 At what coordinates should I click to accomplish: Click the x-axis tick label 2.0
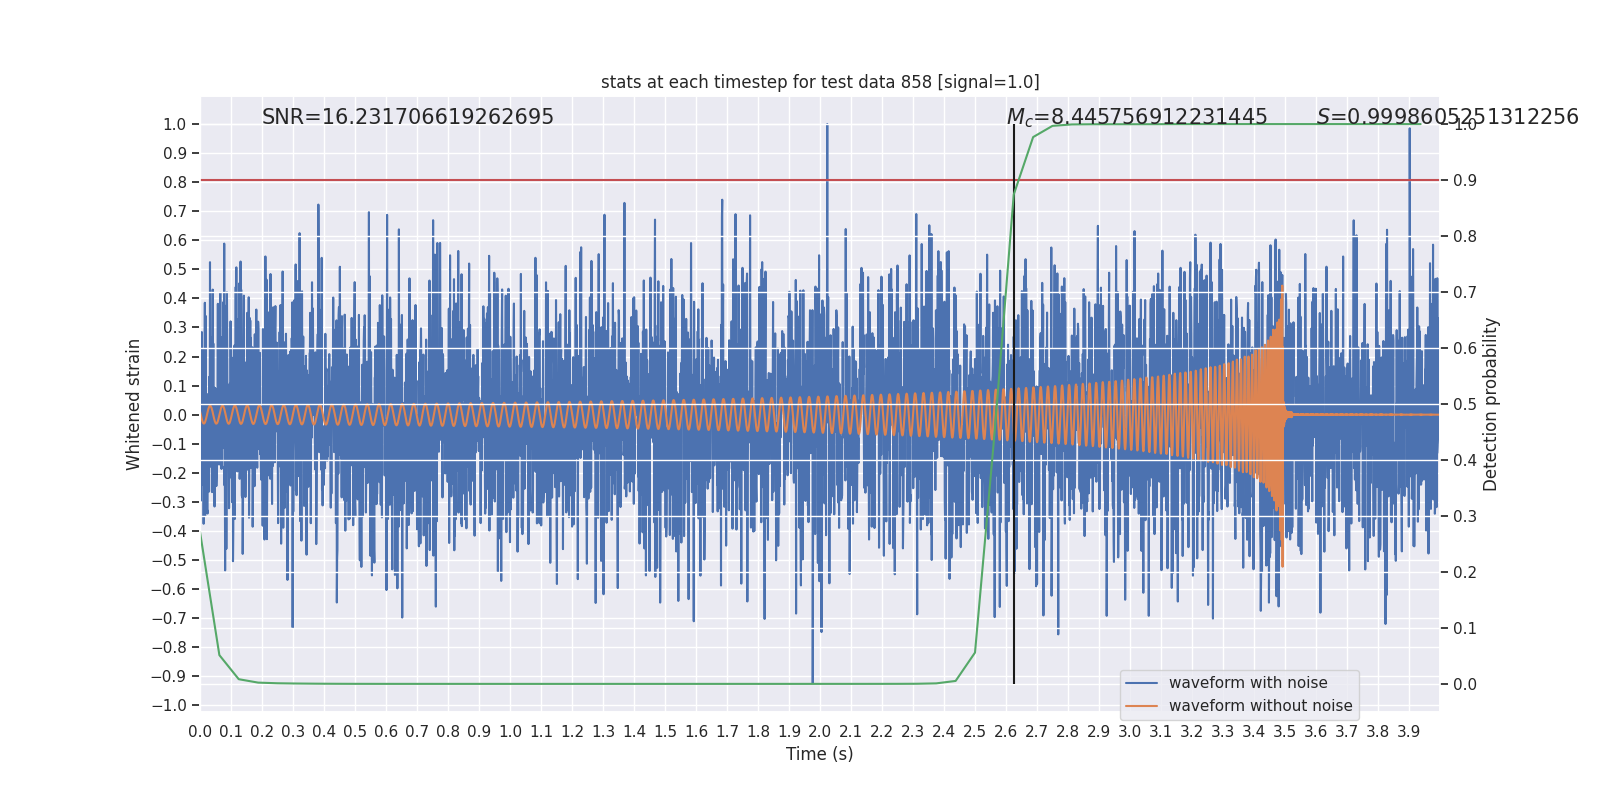click(x=820, y=732)
